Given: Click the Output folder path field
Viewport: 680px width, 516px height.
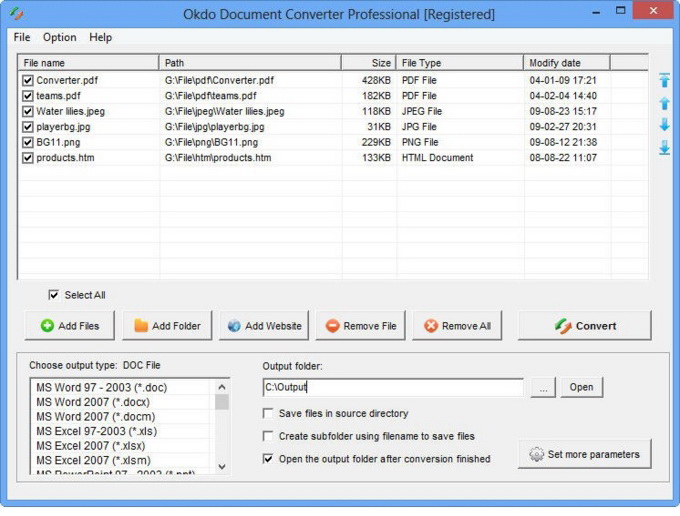Looking at the screenshot, I should pos(392,388).
